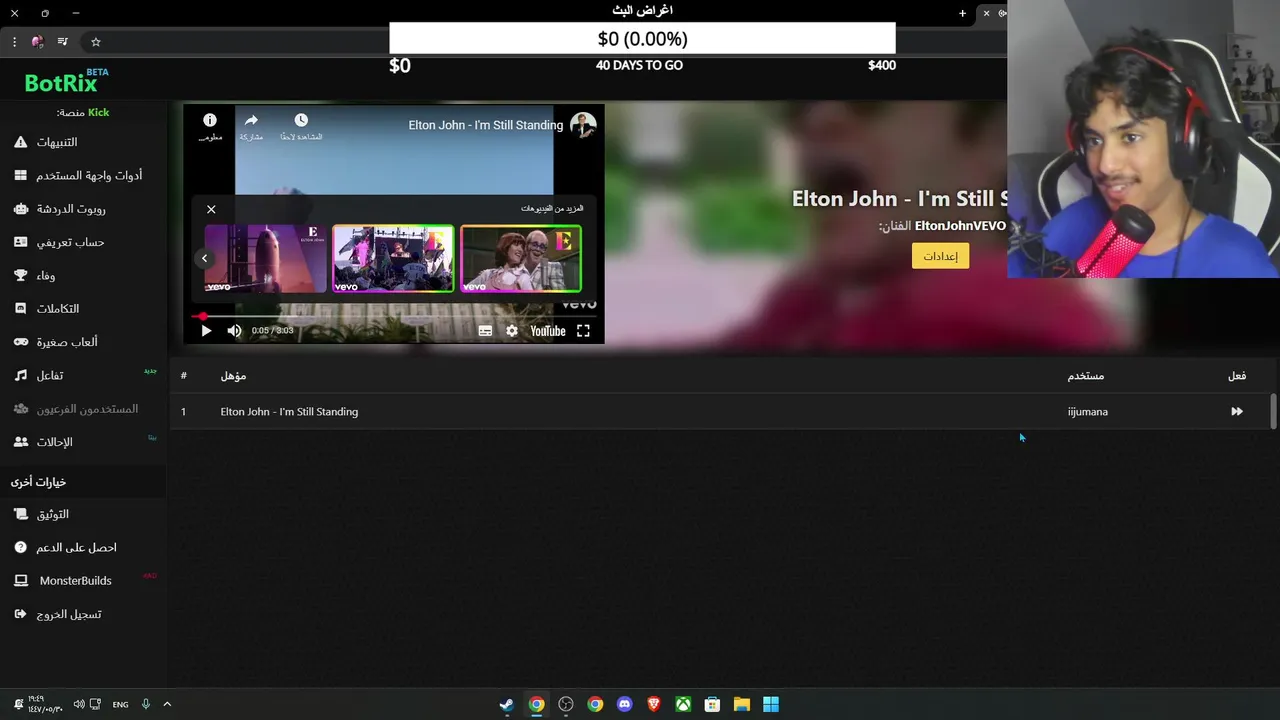Click the user name iijumana

1087,411
